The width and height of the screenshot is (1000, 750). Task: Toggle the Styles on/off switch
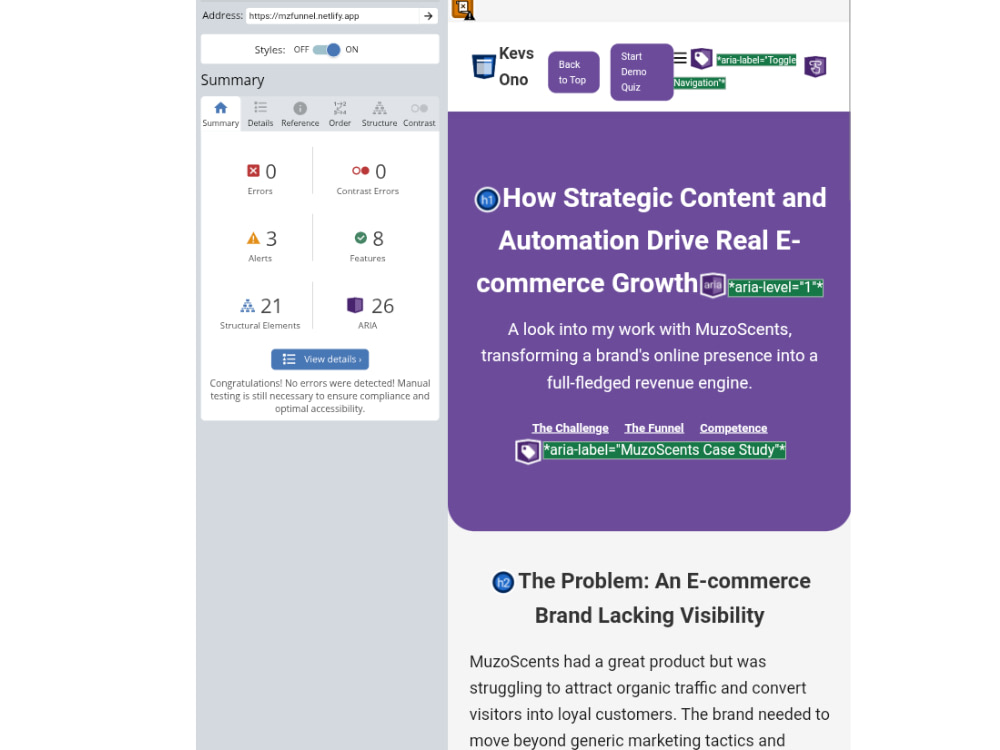pyautogui.click(x=327, y=50)
